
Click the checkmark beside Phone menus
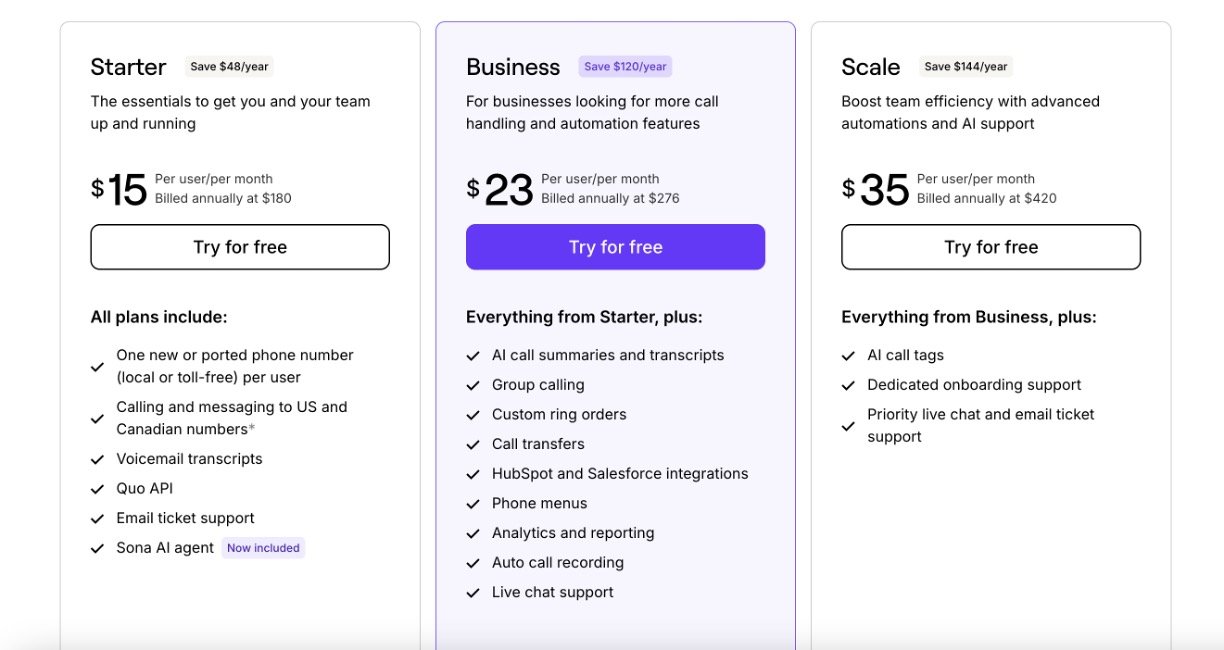click(473, 504)
